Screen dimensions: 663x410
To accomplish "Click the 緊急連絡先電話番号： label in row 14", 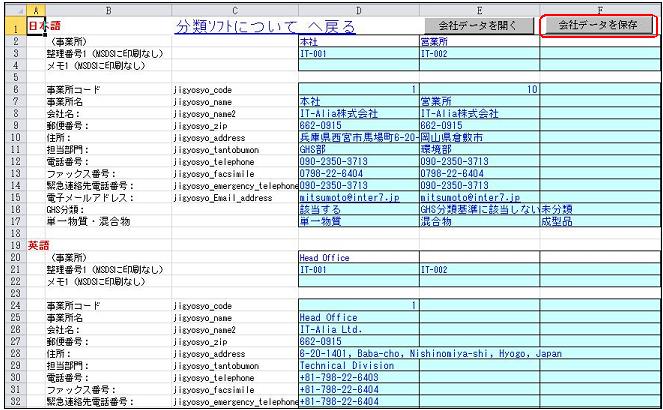I will tap(108, 186).
